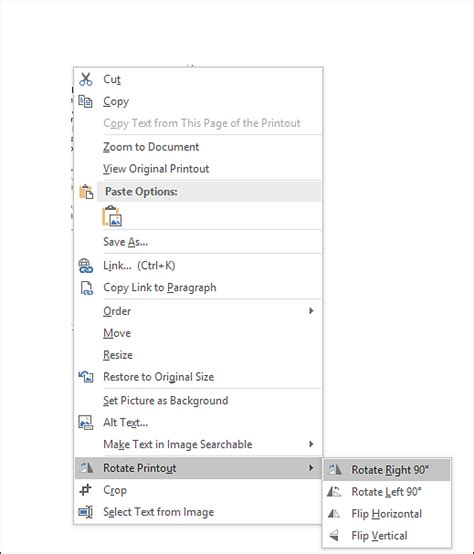Click the Cut scissors icon
The height and width of the screenshot is (554, 474).
(85, 79)
